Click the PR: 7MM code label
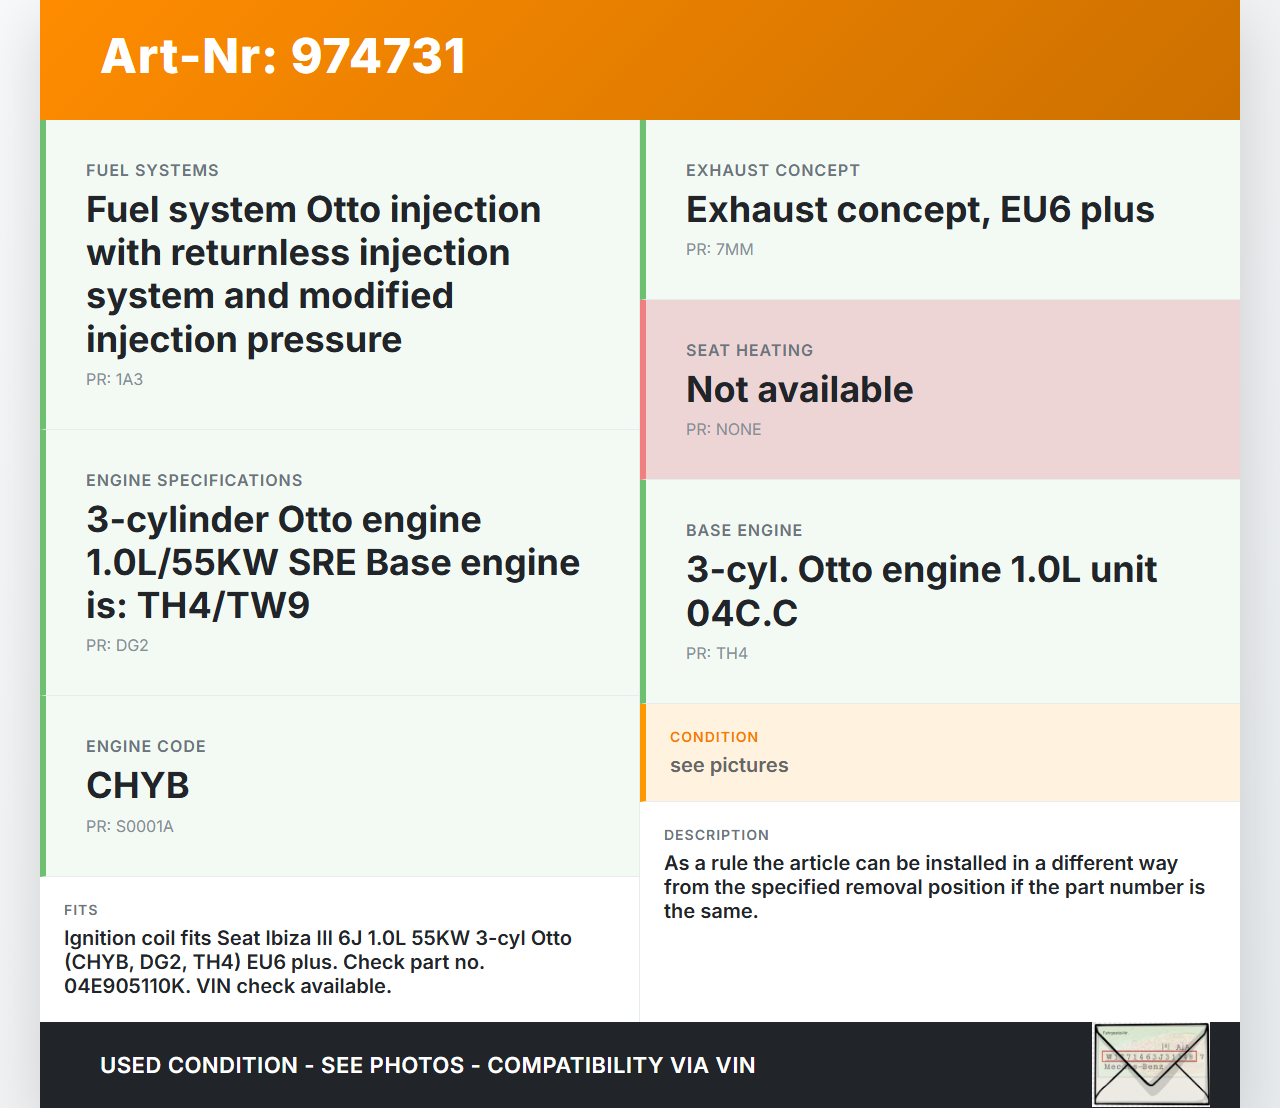Image resolution: width=1280 pixels, height=1108 pixels. click(x=720, y=250)
